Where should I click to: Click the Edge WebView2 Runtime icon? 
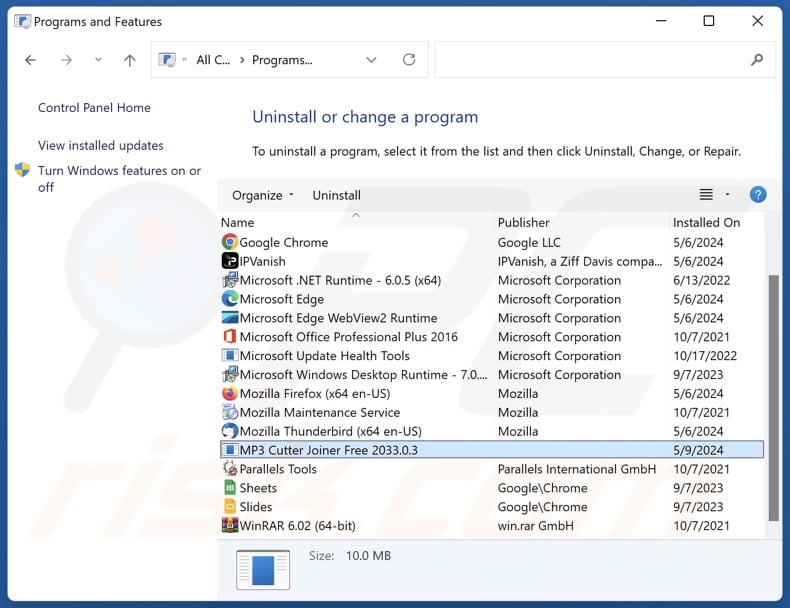coord(230,318)
